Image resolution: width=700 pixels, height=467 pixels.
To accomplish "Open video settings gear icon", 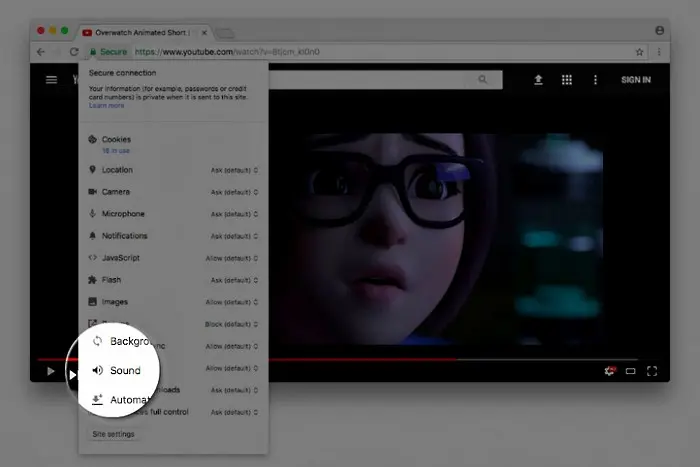I will point(609,371).
